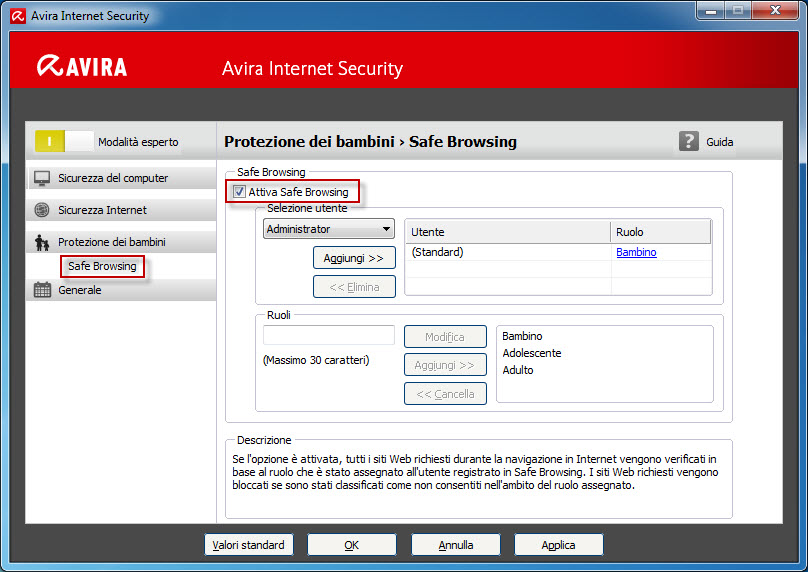The image size is (808, 572).
Task: Click the AVIRA logo in red banner
Action: click(x=82, y=66)
